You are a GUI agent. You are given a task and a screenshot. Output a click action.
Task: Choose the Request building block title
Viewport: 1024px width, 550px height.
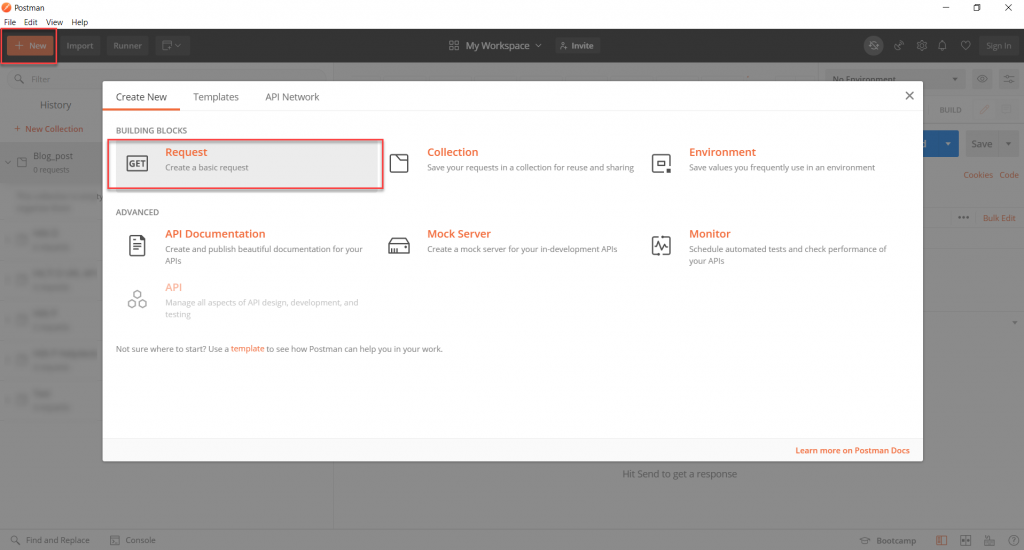pyautogui.click(x=186, y=152)
